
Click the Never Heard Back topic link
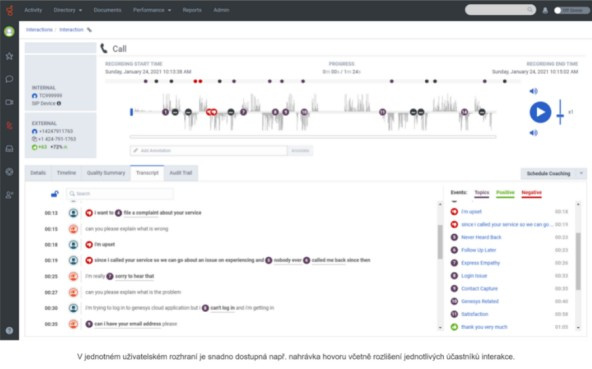coord(481,237)
